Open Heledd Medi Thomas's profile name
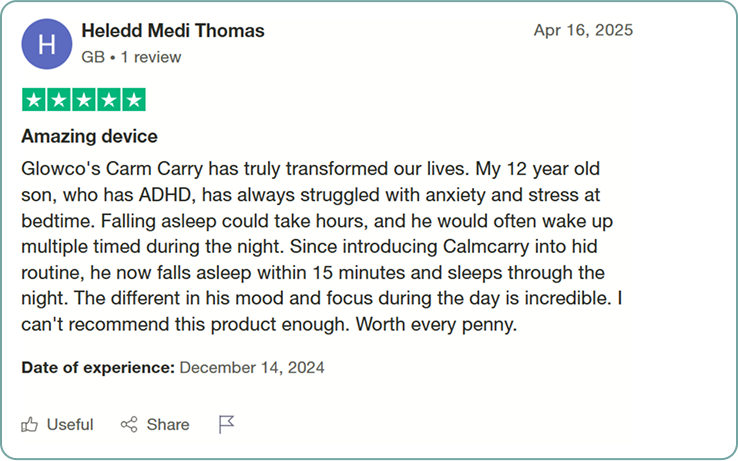Image resolution: width=738 pixels, height=461 pixels. 173,31
